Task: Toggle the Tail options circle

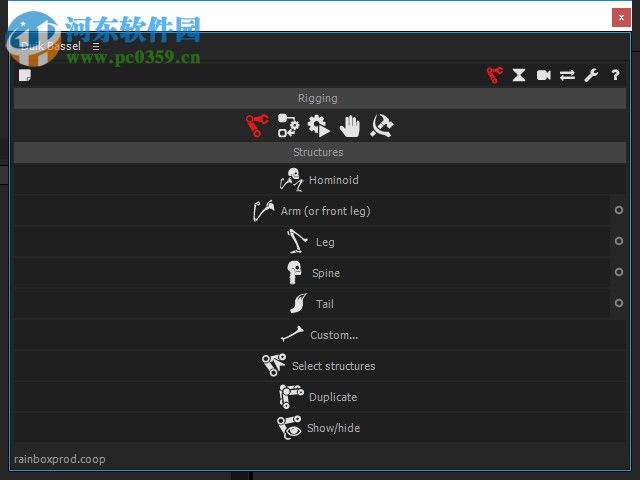Action: pyautogui.click(x=619, y=303)
